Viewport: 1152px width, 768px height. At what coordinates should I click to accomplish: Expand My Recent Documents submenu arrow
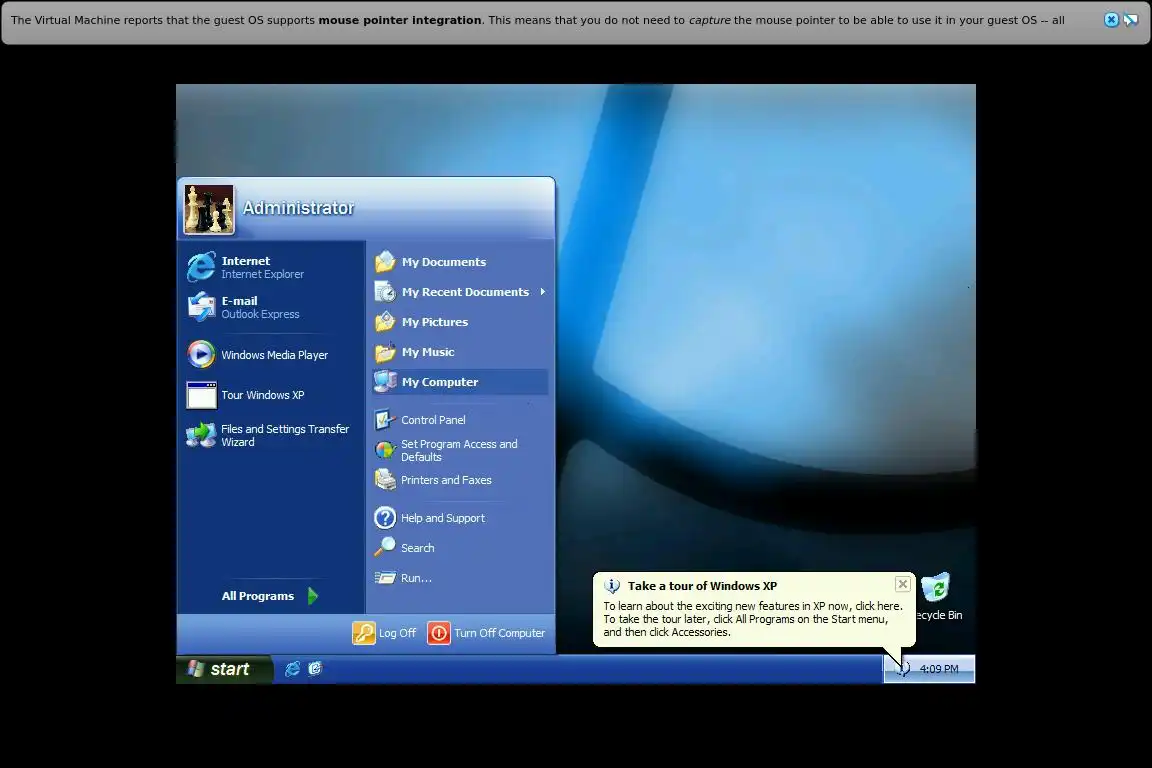coord(543,292)
